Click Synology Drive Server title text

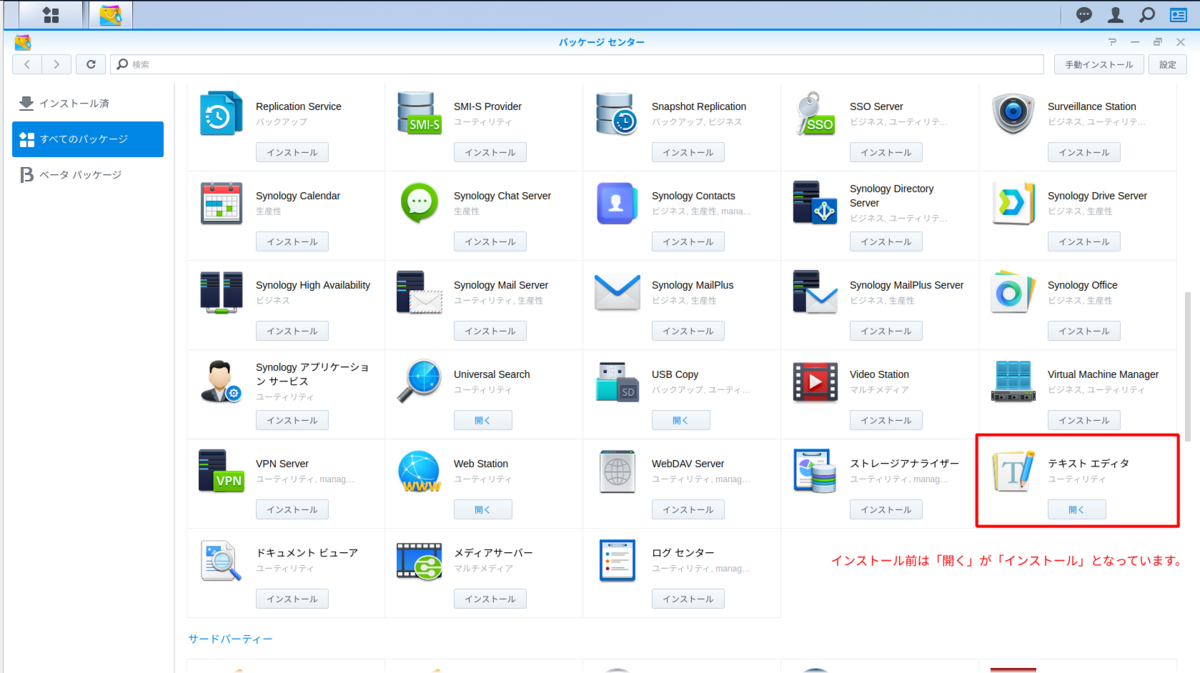pyautogui.click(x=1097, y=196)
